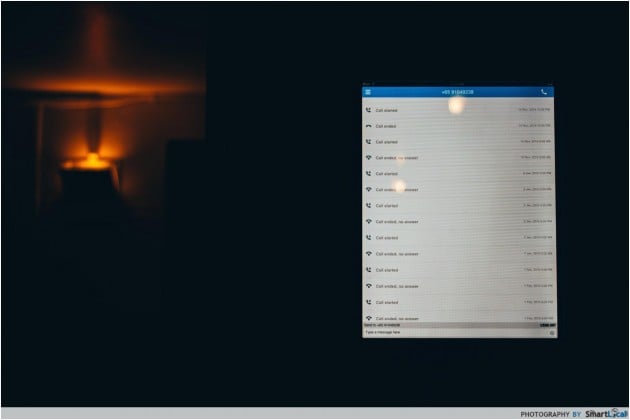Click the phone icon of the topmost 'Call started' entry
The width and height of the screenshot is (630, 420).
pos(368,110)
